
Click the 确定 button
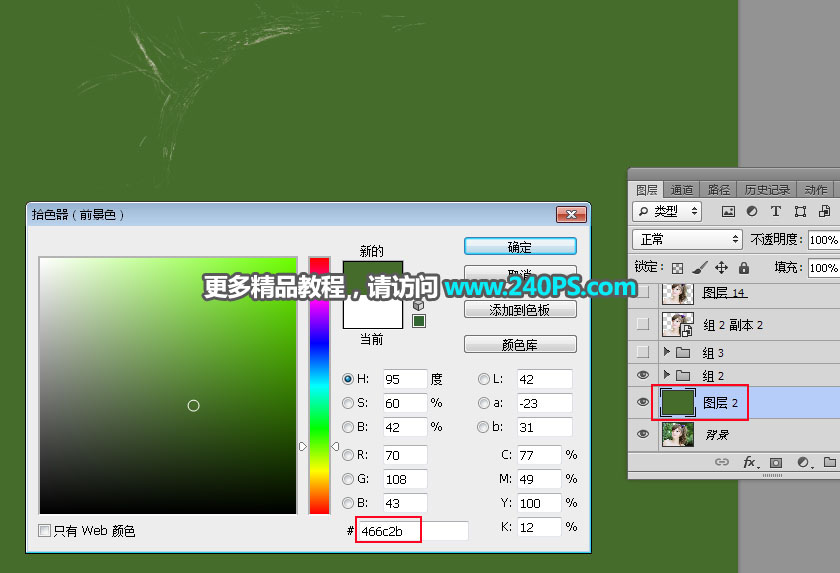(520, 246)
